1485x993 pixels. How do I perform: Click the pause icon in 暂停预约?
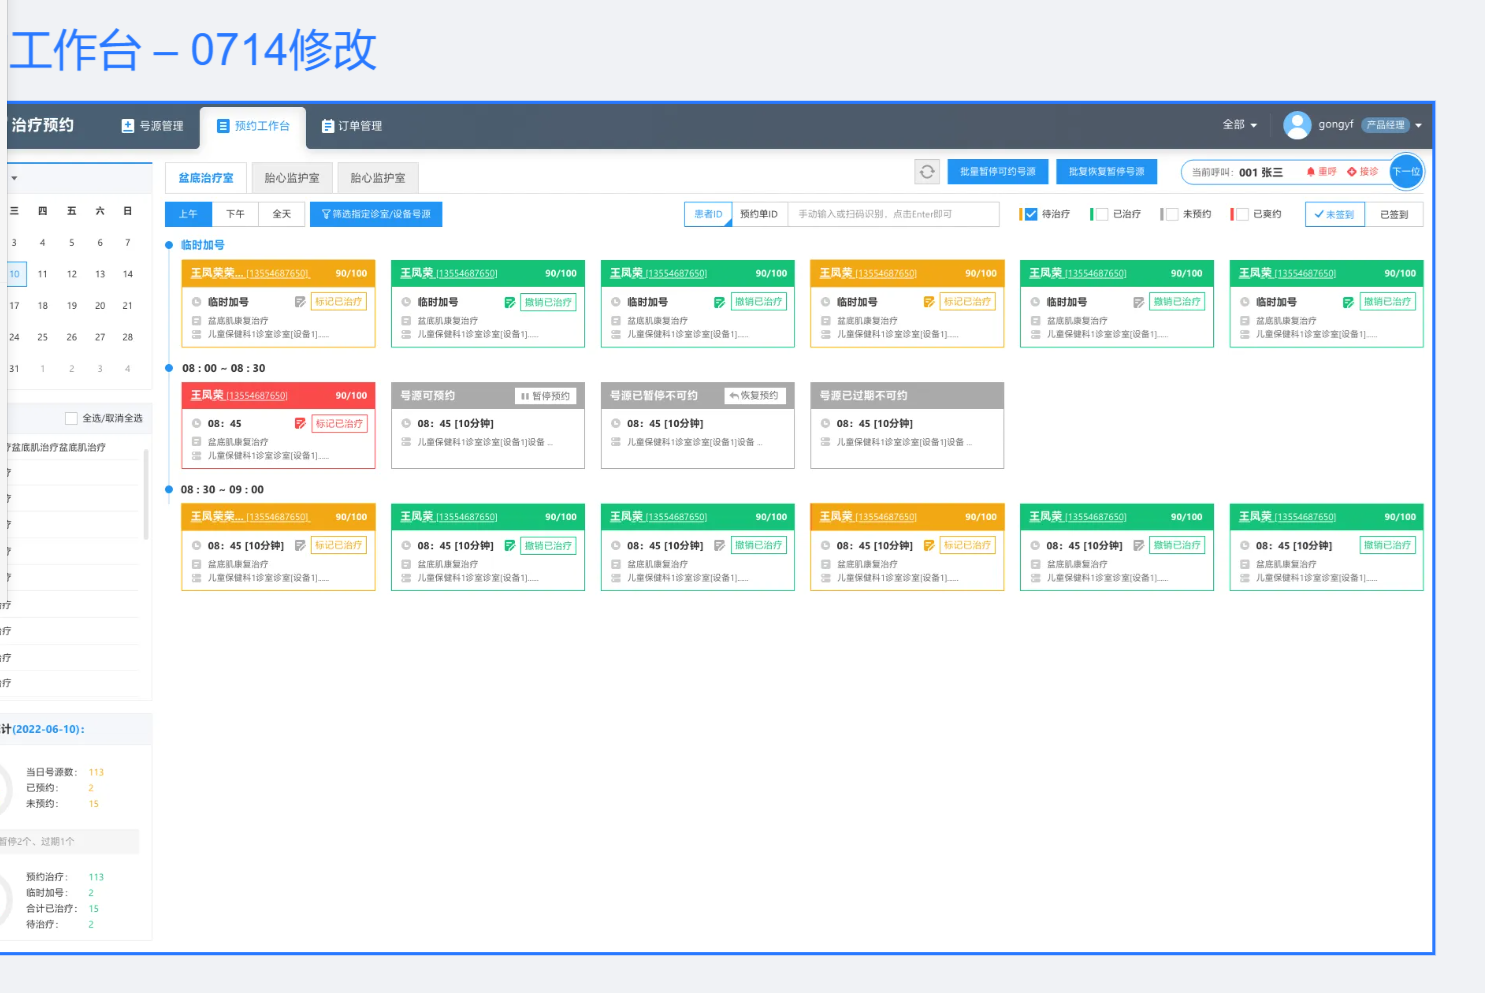[525, 396]
